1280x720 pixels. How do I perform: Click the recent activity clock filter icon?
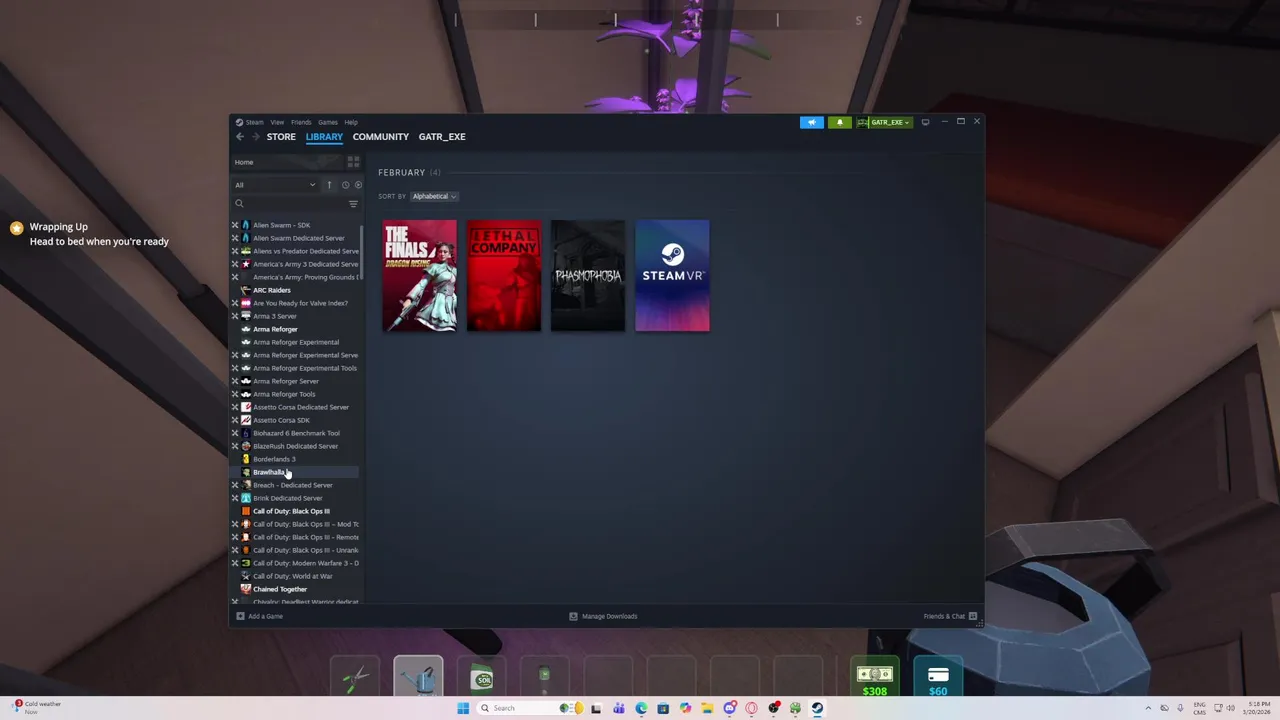[x=345, y=185]
